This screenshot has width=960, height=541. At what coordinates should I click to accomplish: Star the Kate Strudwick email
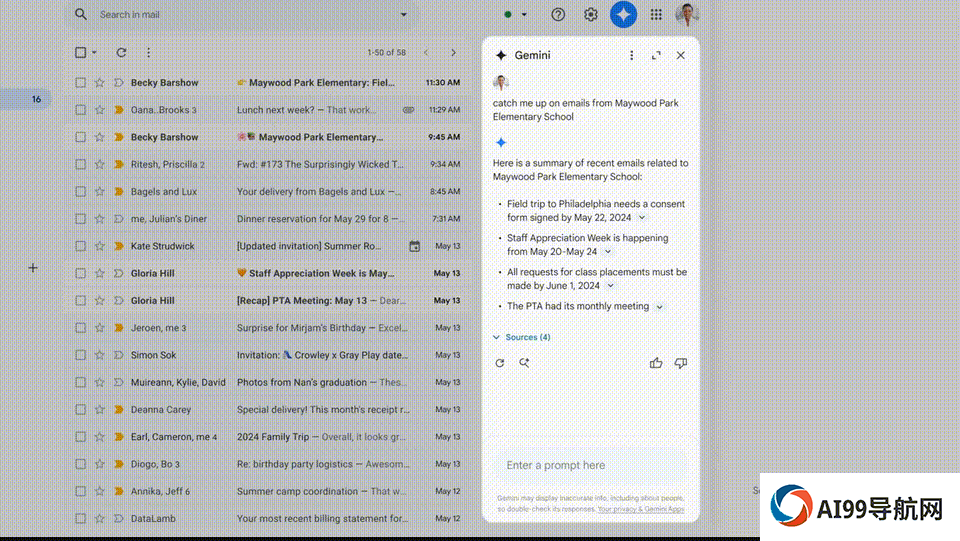tap(99, 246)
